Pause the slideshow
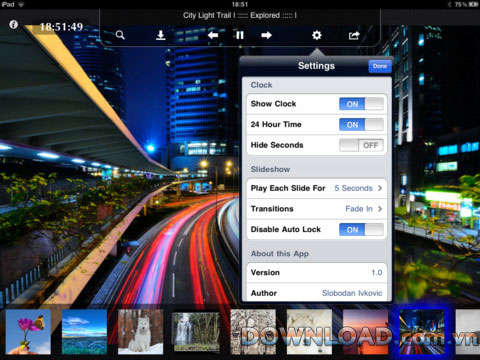The image size is (480, 360). (x=240, y=35)
